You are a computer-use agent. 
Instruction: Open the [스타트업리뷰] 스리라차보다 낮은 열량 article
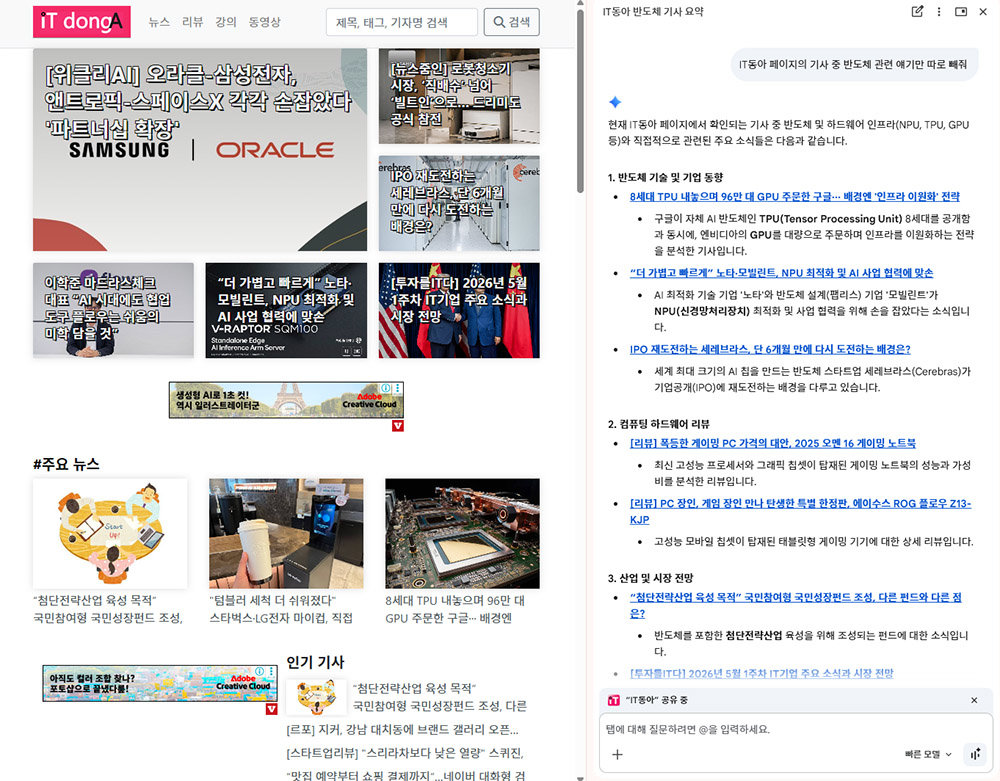click(x=404, y=753)
